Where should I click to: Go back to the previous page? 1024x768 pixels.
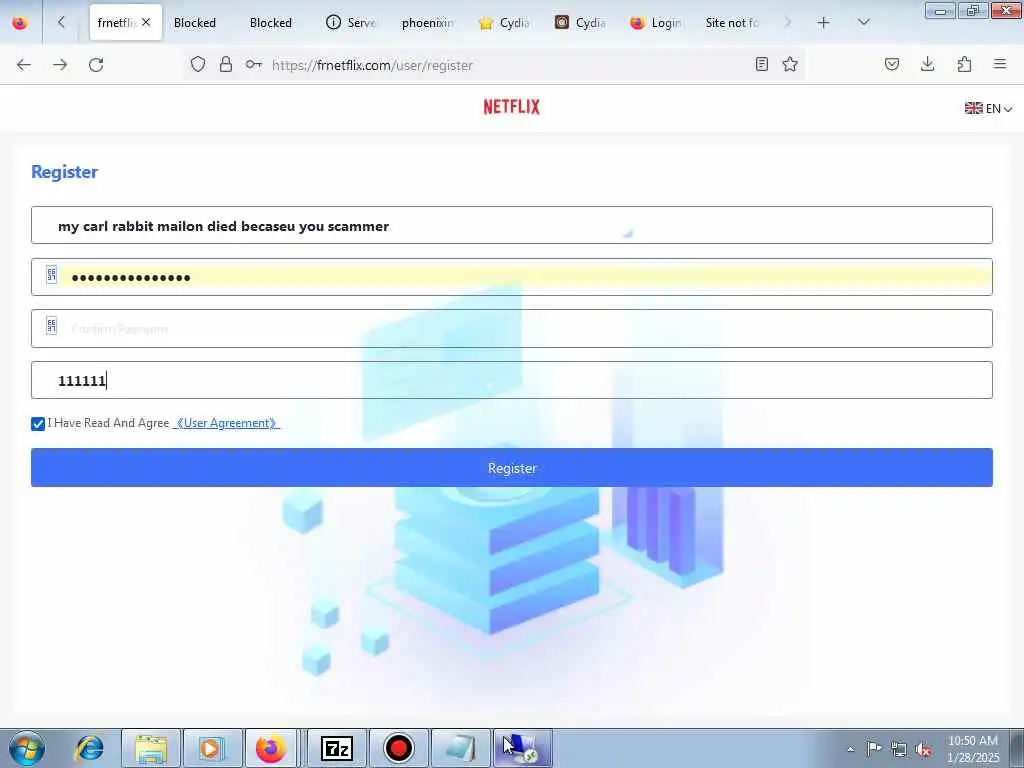(x=24, y=65)
